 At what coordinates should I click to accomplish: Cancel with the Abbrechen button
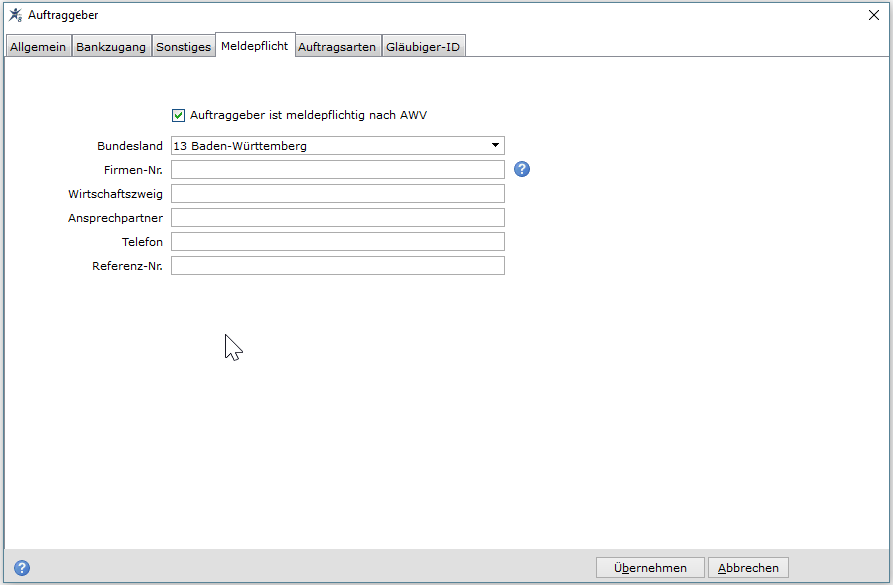[x=748, y=568]
